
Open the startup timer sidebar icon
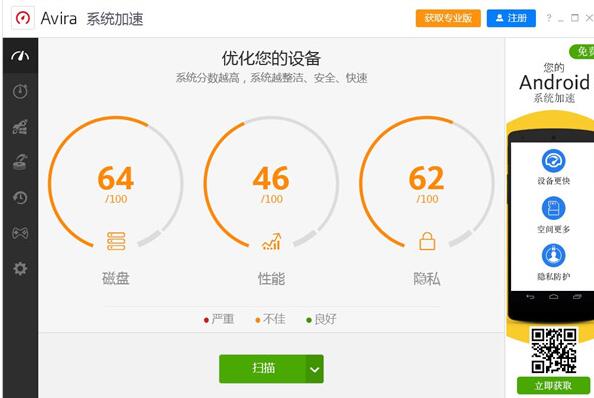click(20, 91)
